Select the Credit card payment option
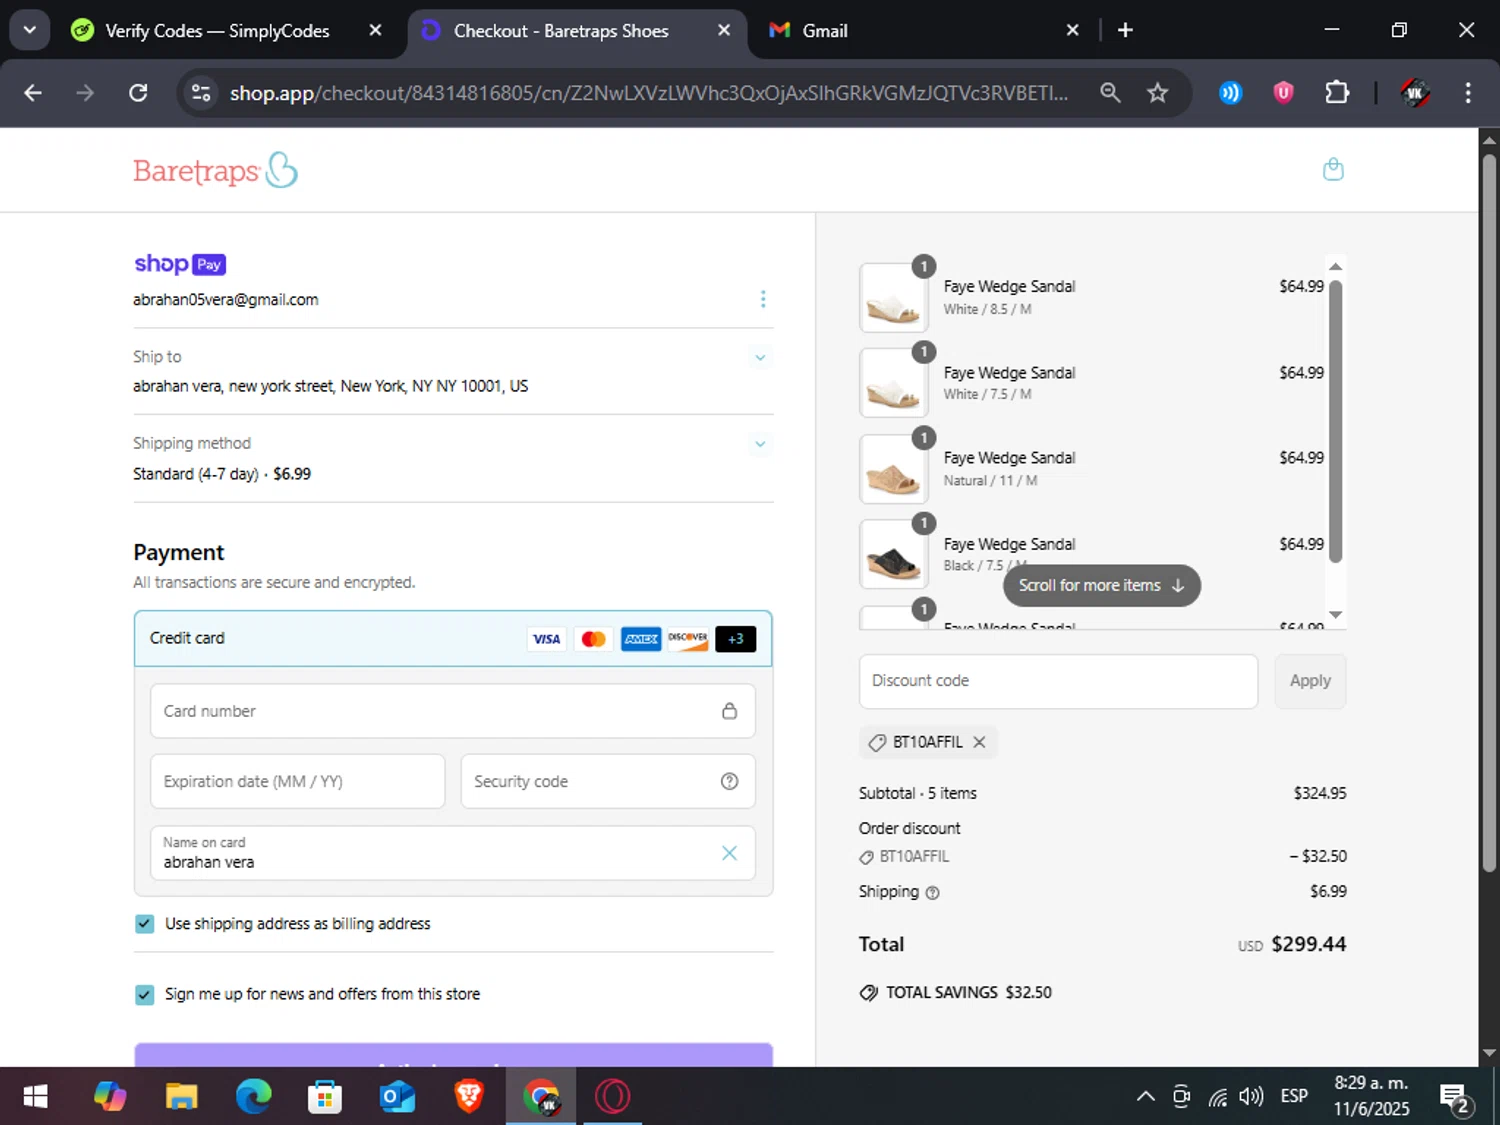 453,638
